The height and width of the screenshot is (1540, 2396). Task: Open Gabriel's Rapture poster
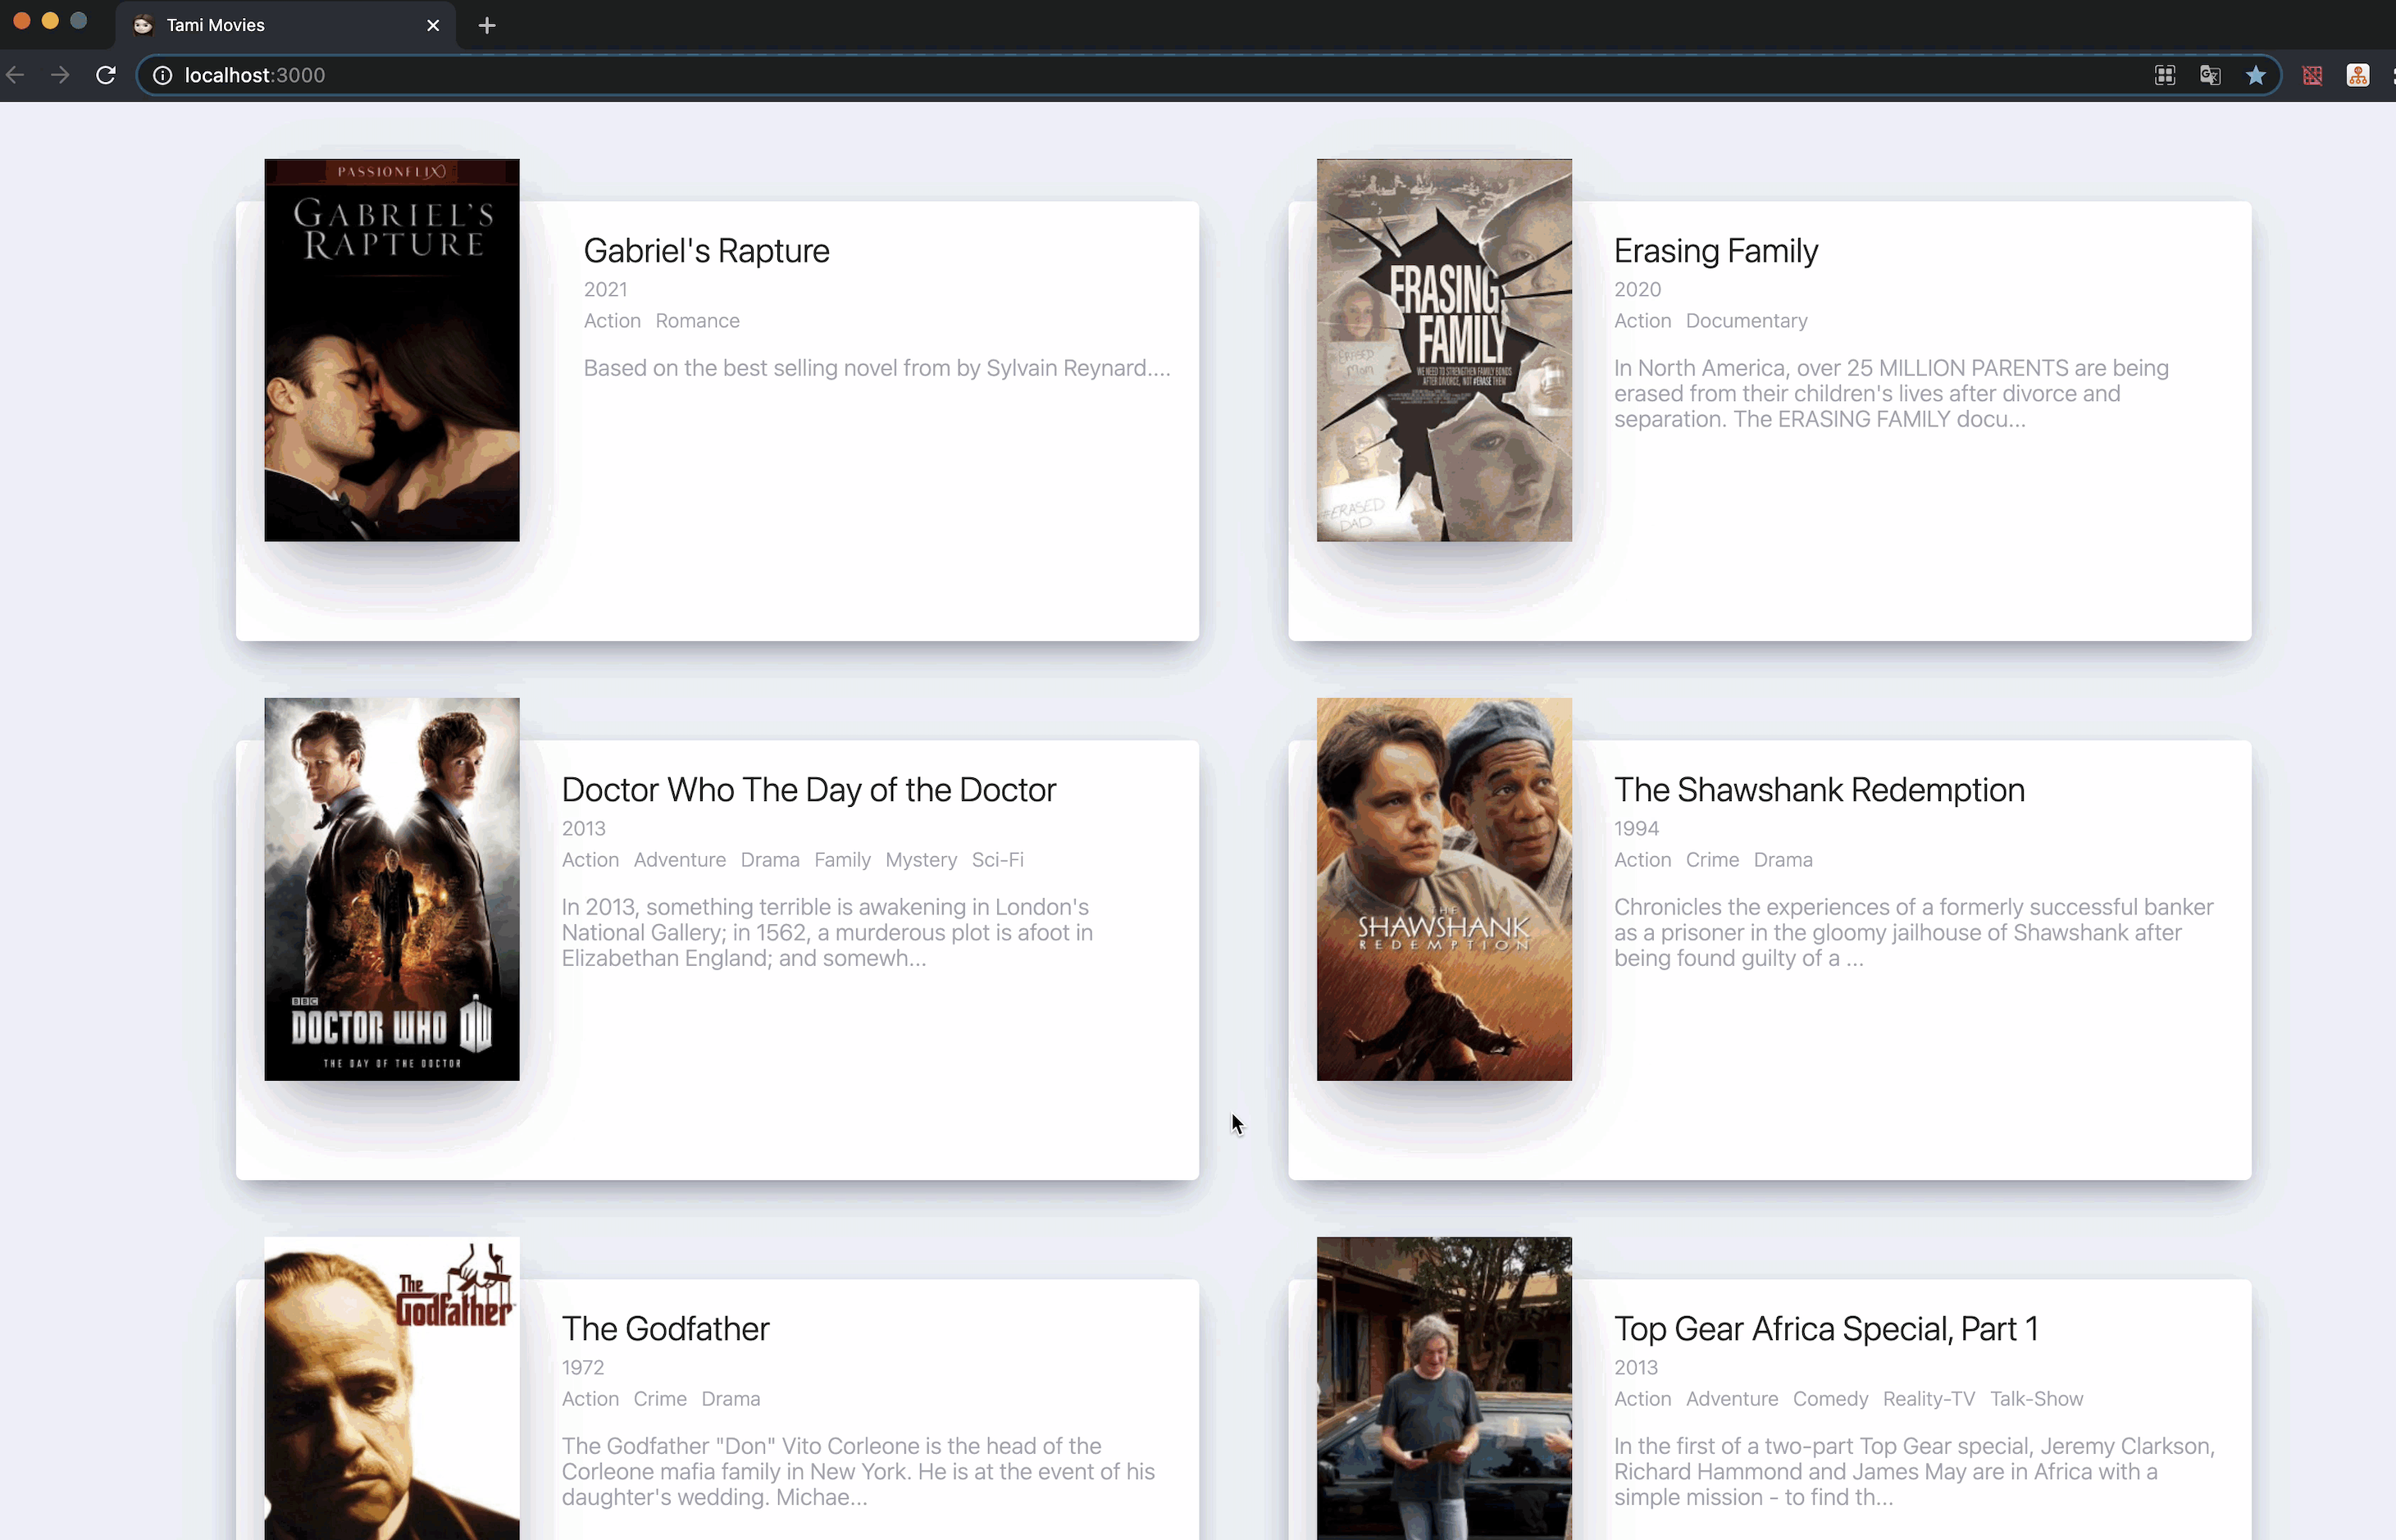(x=391, y=350)
